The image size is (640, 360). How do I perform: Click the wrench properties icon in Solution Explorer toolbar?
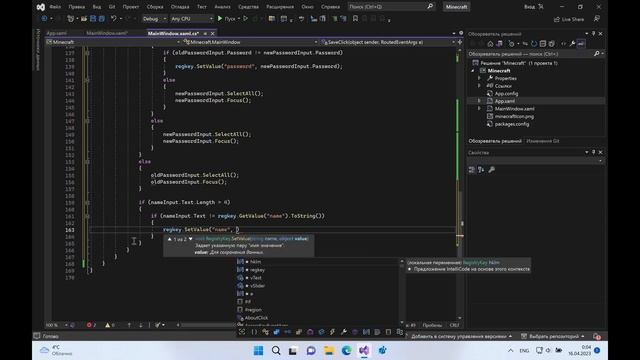(572, 44)
